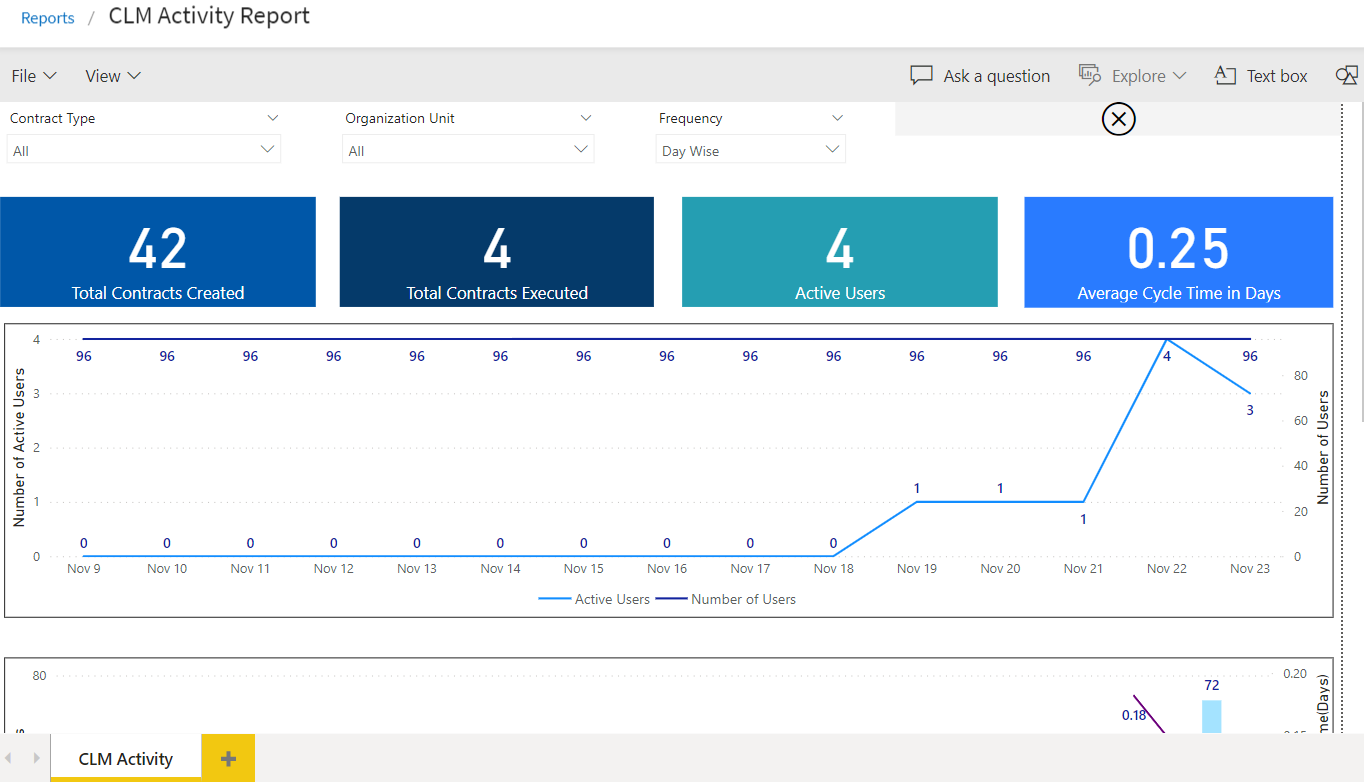Image resolution: width=1364 pixels, height=784 pixels.
Task: Add a new page with plus button
Action: [228, 759]
